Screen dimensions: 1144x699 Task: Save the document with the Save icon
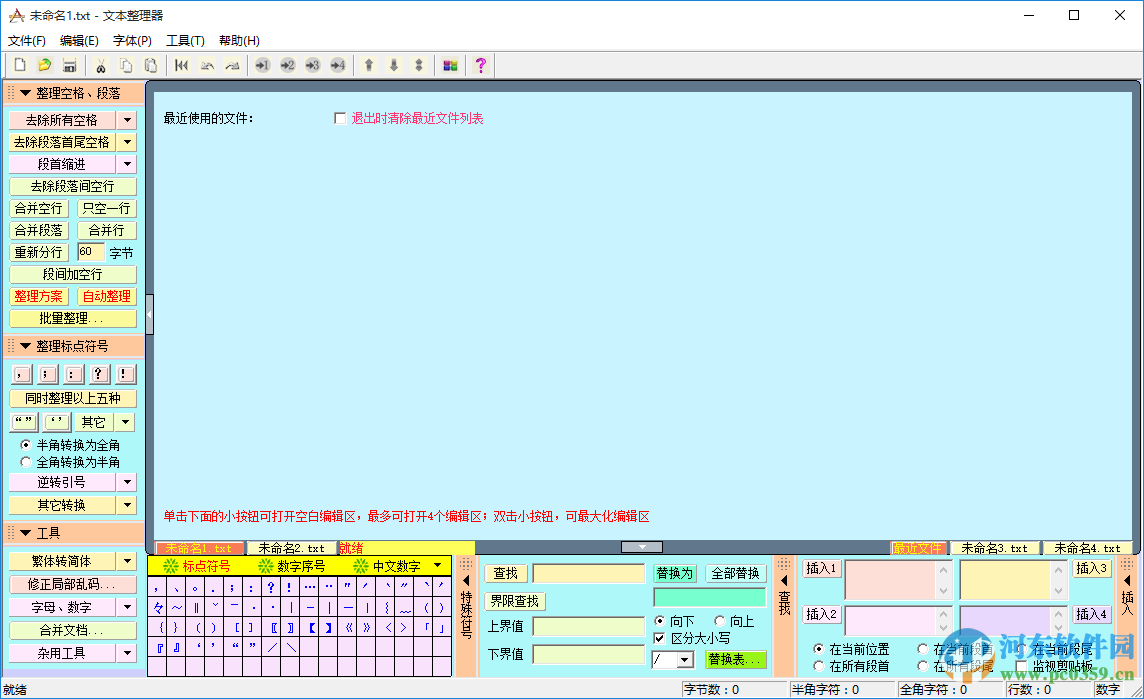[68, 65]
